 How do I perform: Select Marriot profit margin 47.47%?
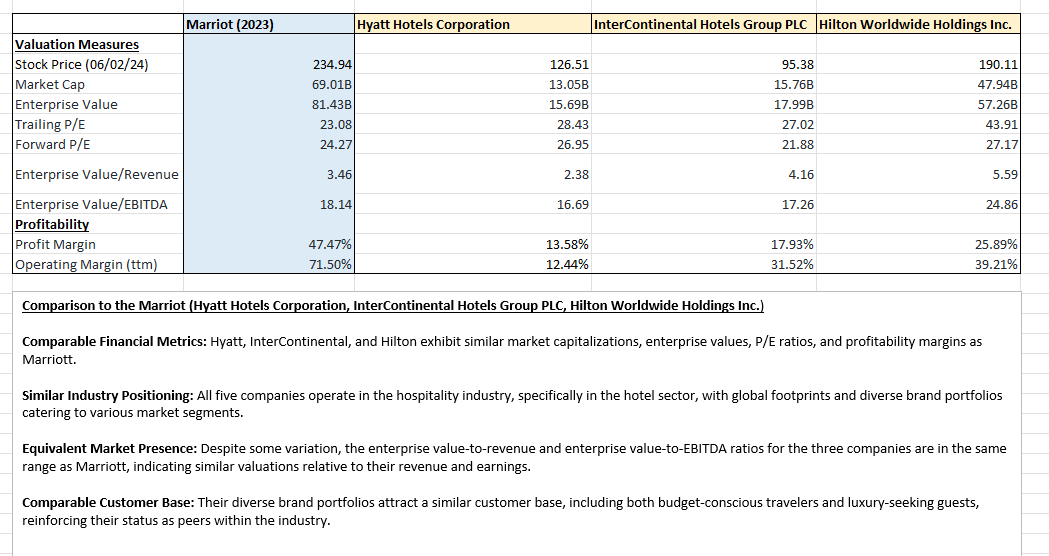(269, 245)
